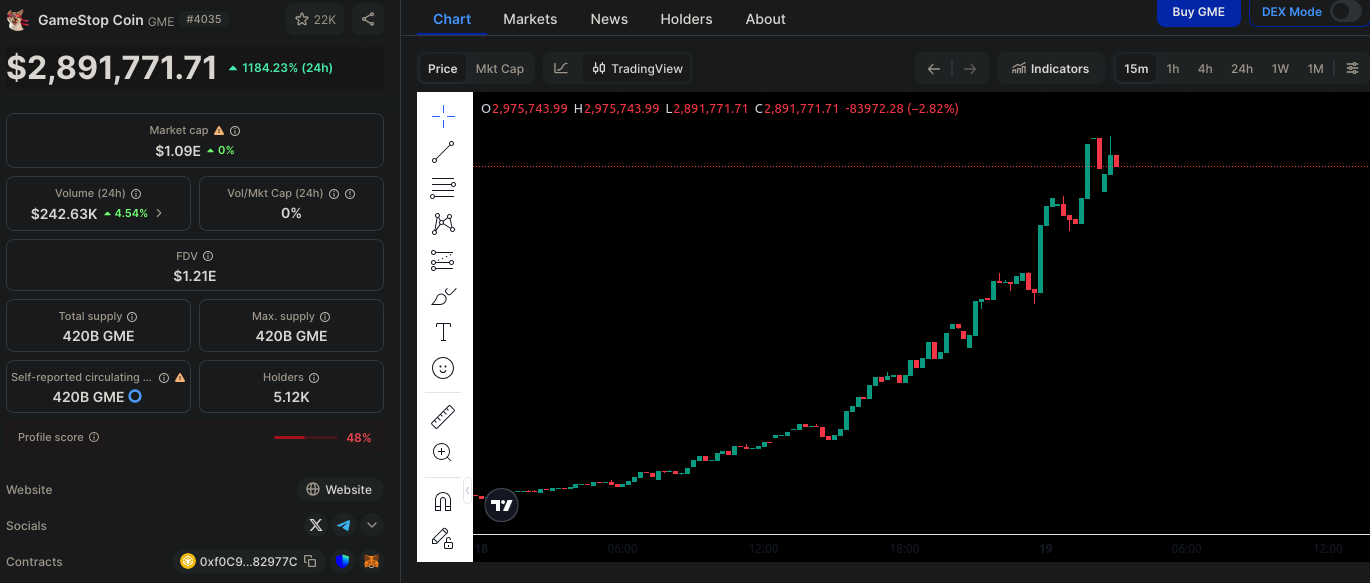Set the chart interval to 1W
Viewport: 1370px width, 583px height.
[1280, 68]
